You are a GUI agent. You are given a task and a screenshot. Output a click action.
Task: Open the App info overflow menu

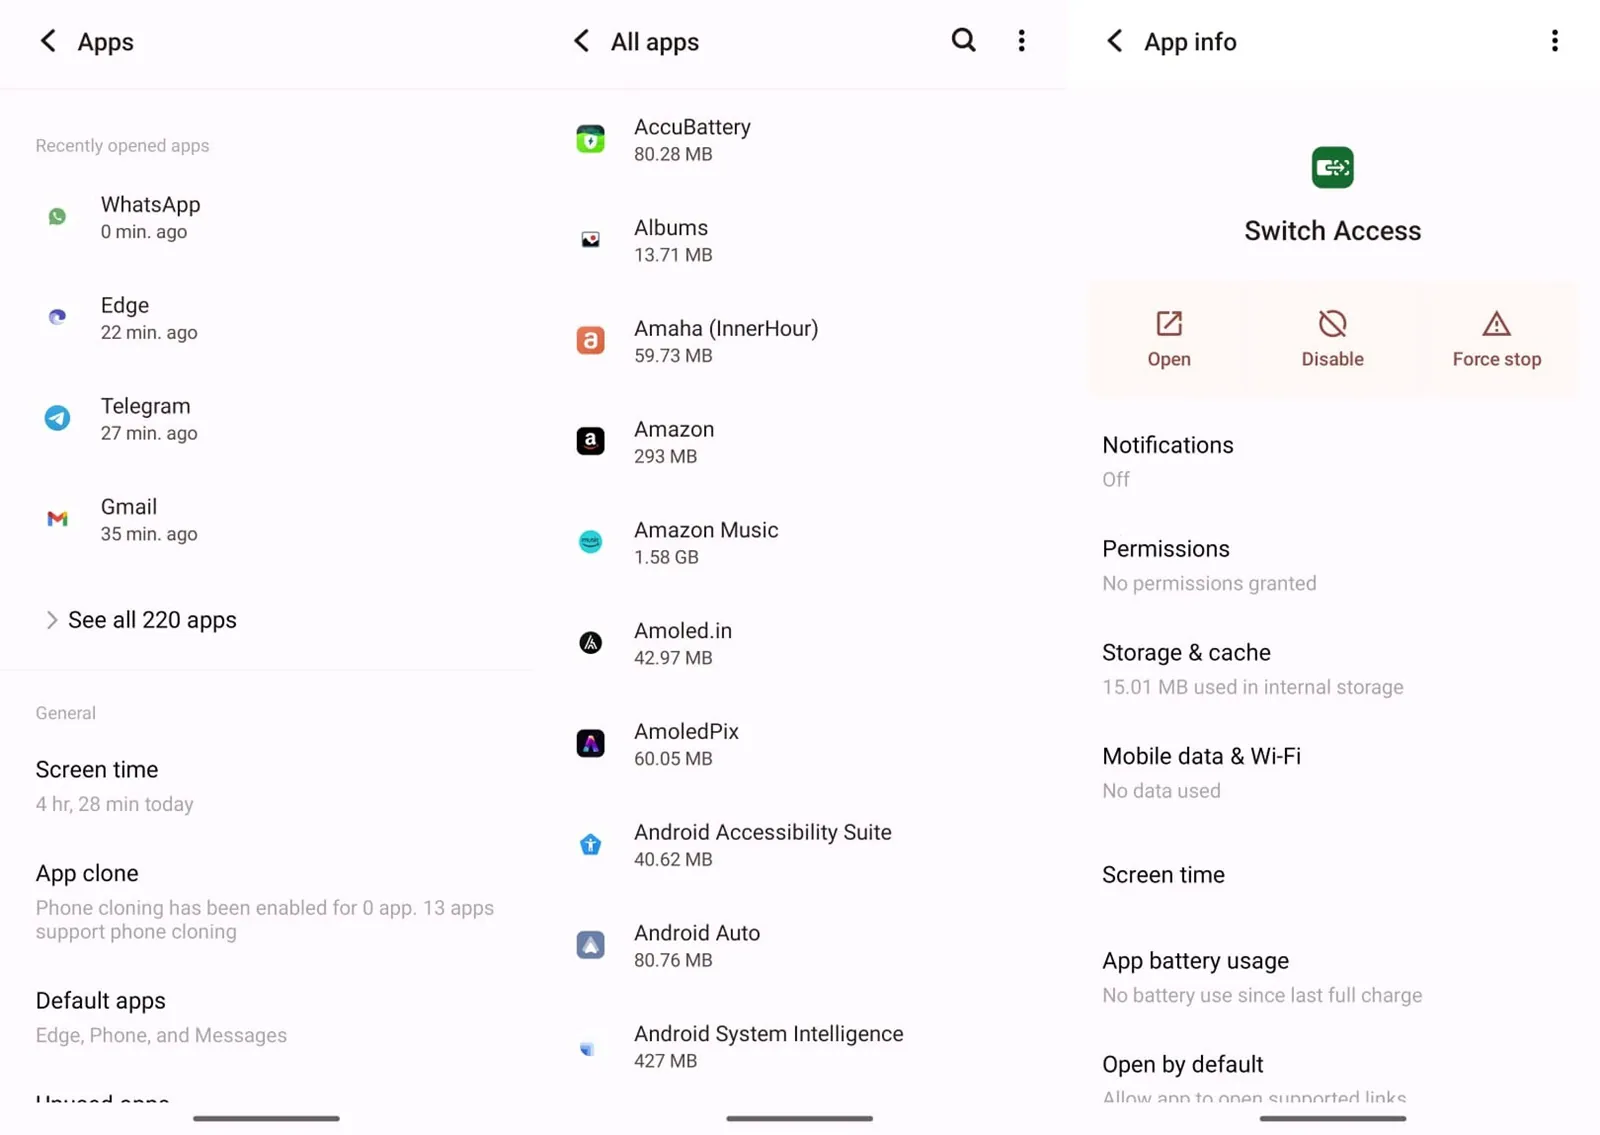(x=1555, y=41)
